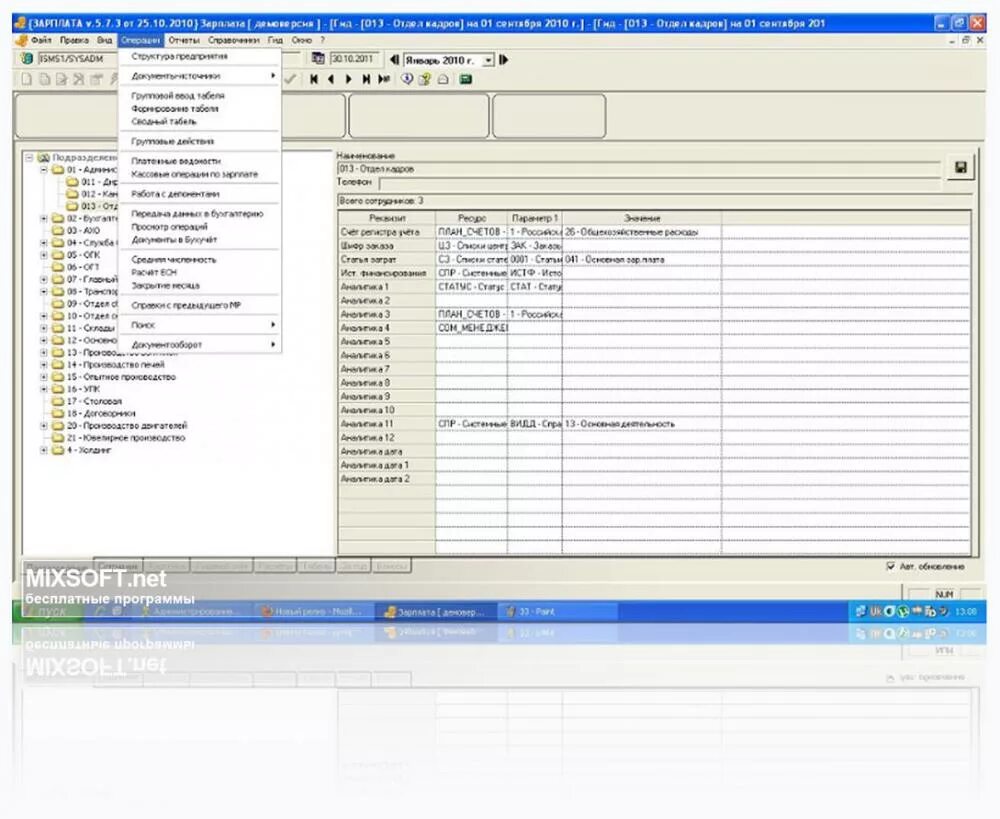The height and width of the screenshot is (819, 1000).
Task: Click the copy document toolbar icon
Action: tap(44, 79)
